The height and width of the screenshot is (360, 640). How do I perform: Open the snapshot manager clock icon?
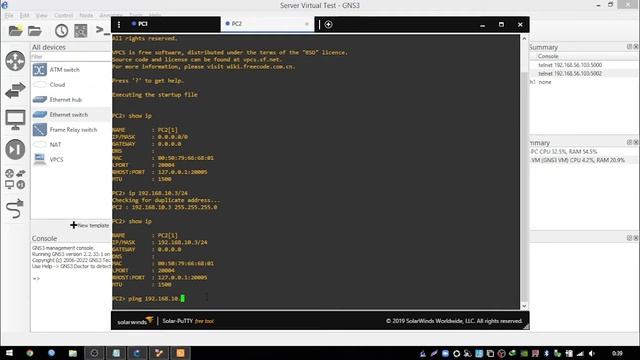[x=61, y=31]
